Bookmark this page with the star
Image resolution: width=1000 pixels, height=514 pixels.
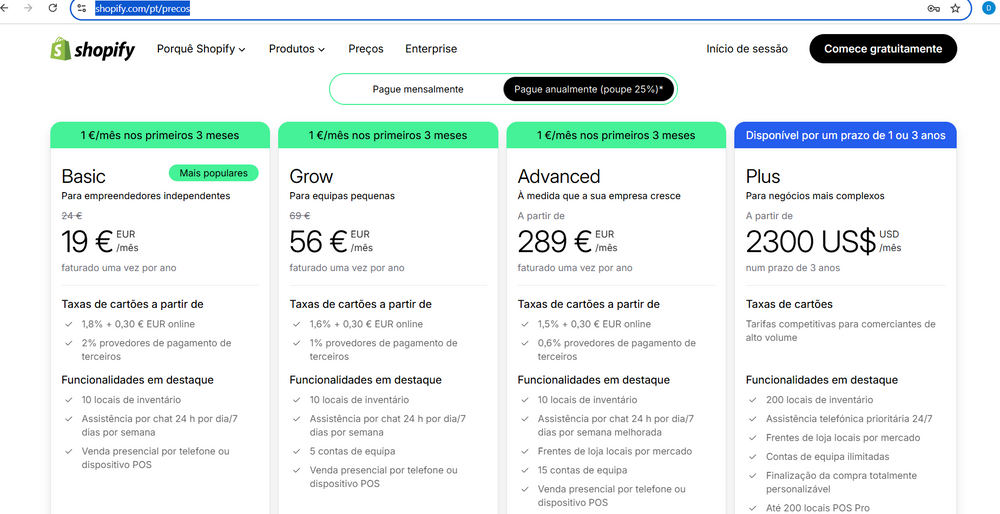point(955,8)
